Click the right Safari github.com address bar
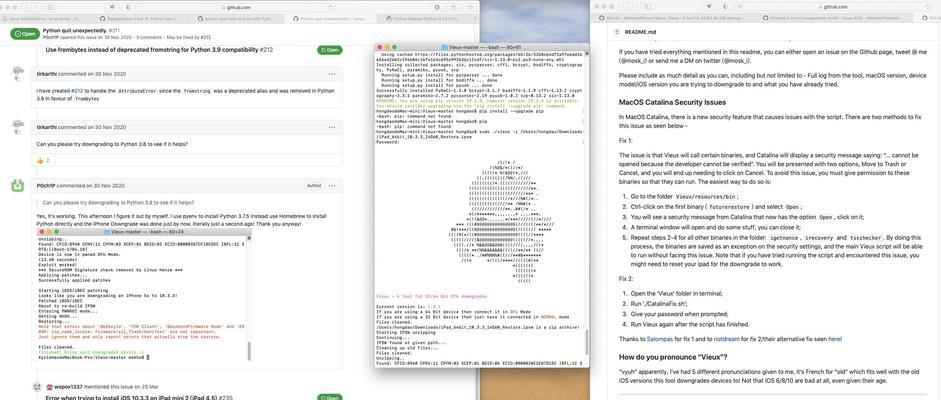The height and width of the screenshot is (400, 941). (832, 7)
